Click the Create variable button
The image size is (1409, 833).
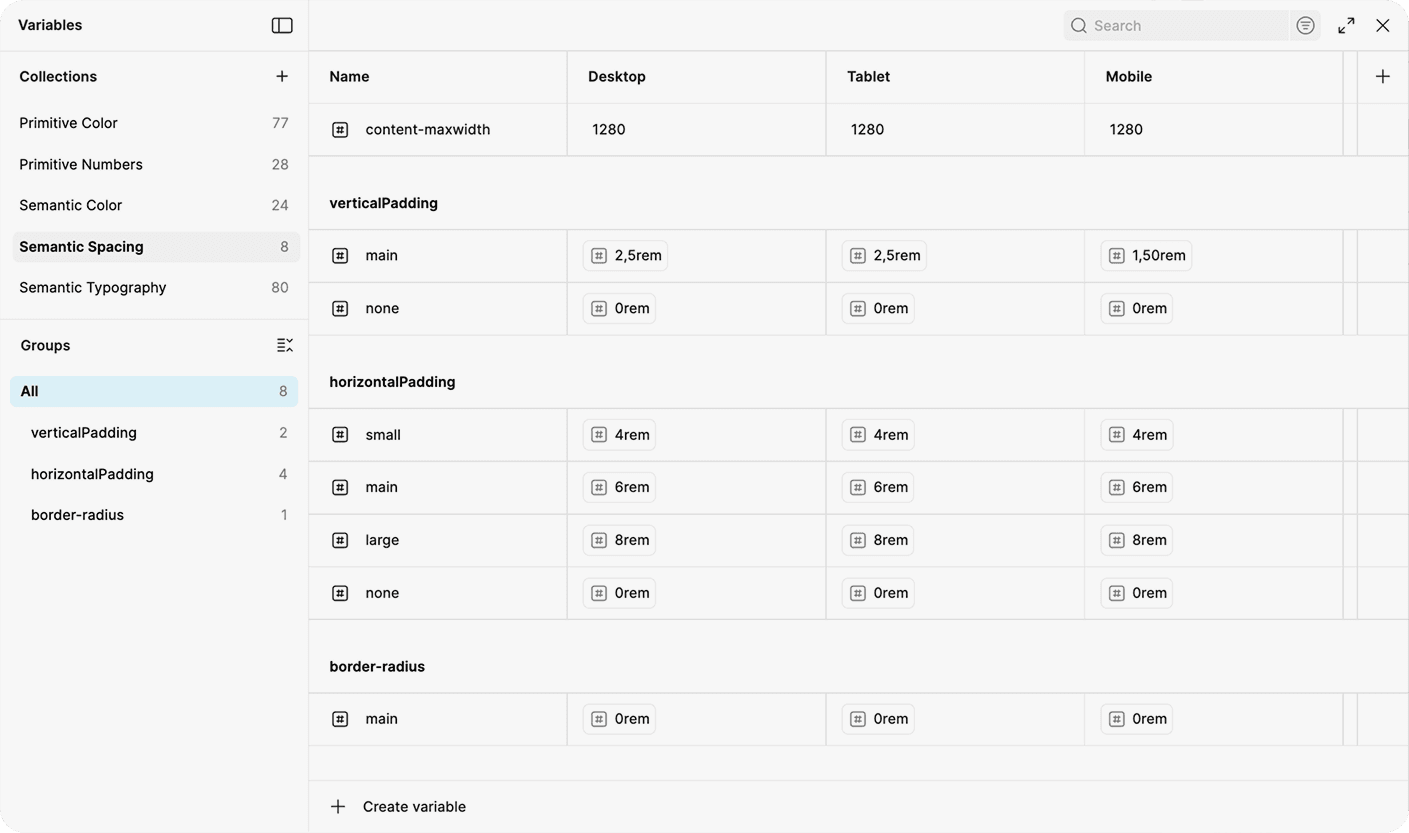[x=413, y=806]
